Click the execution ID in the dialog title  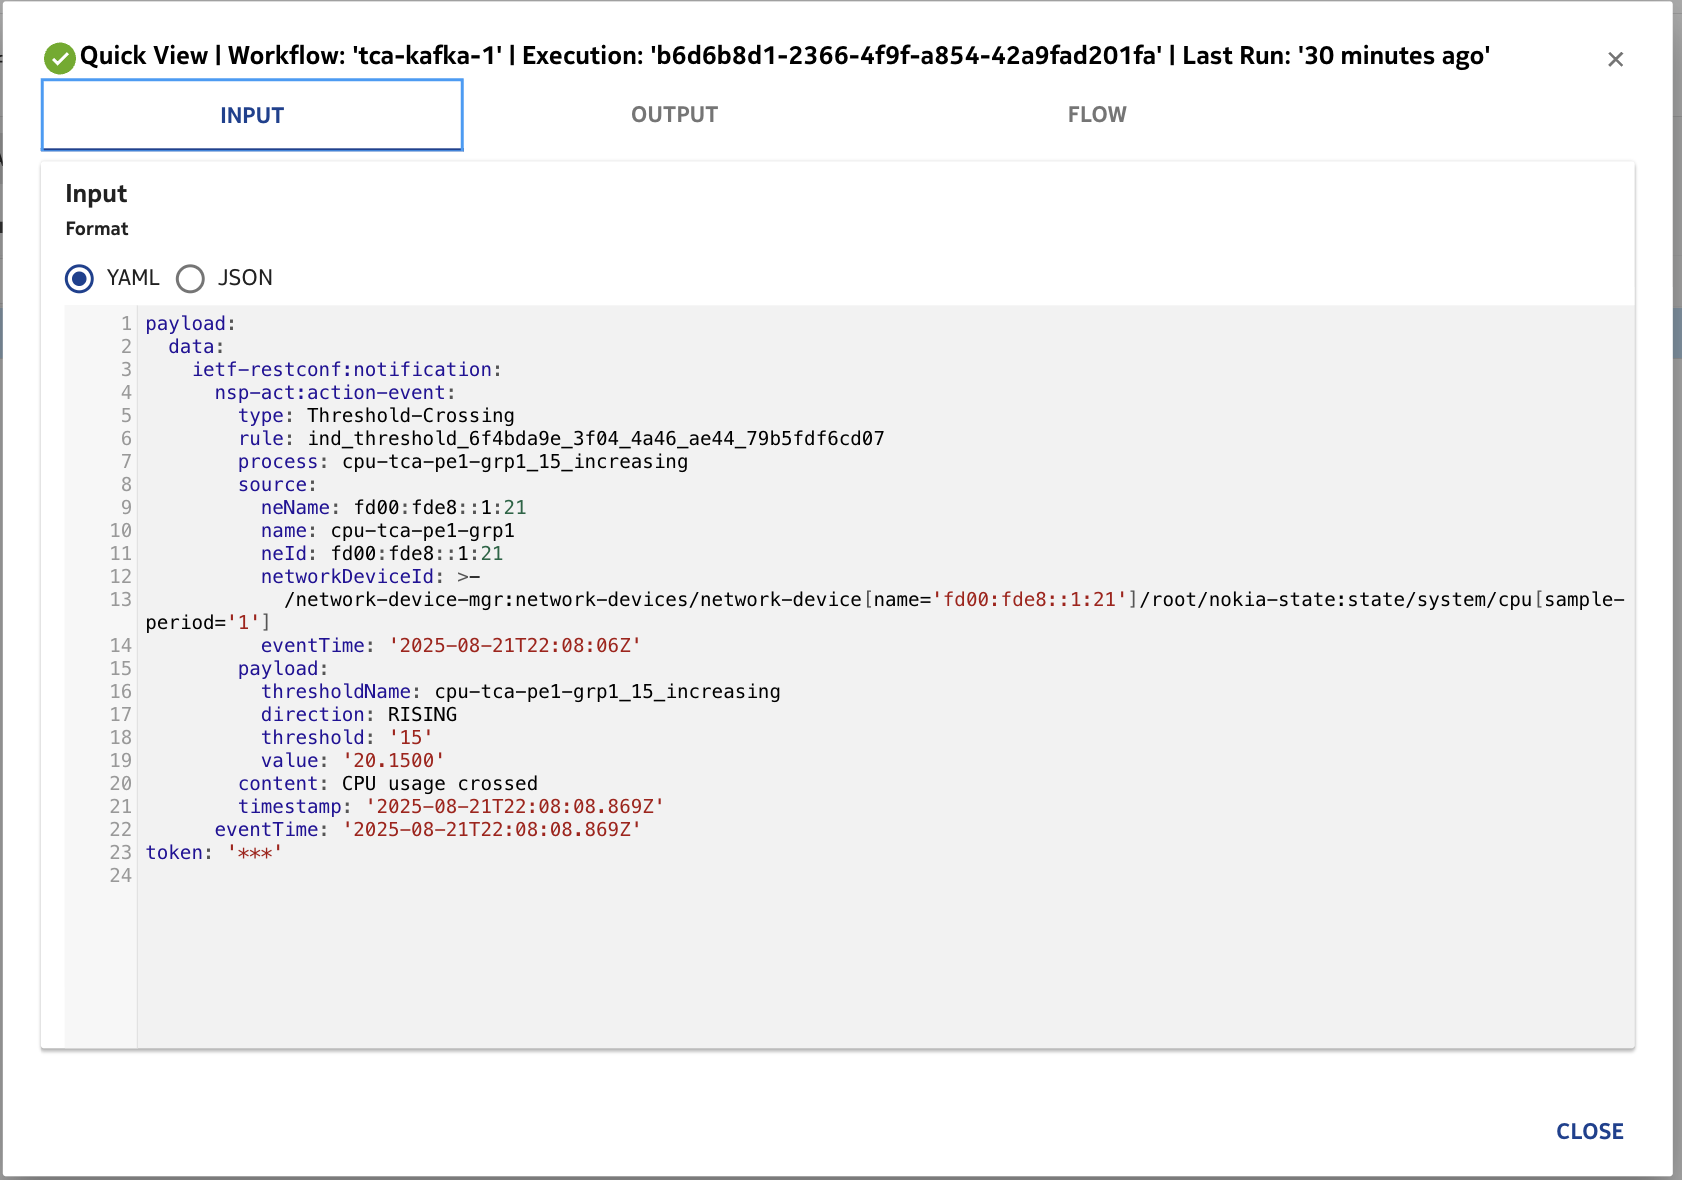pyautogui.click(x=906, y=56)
